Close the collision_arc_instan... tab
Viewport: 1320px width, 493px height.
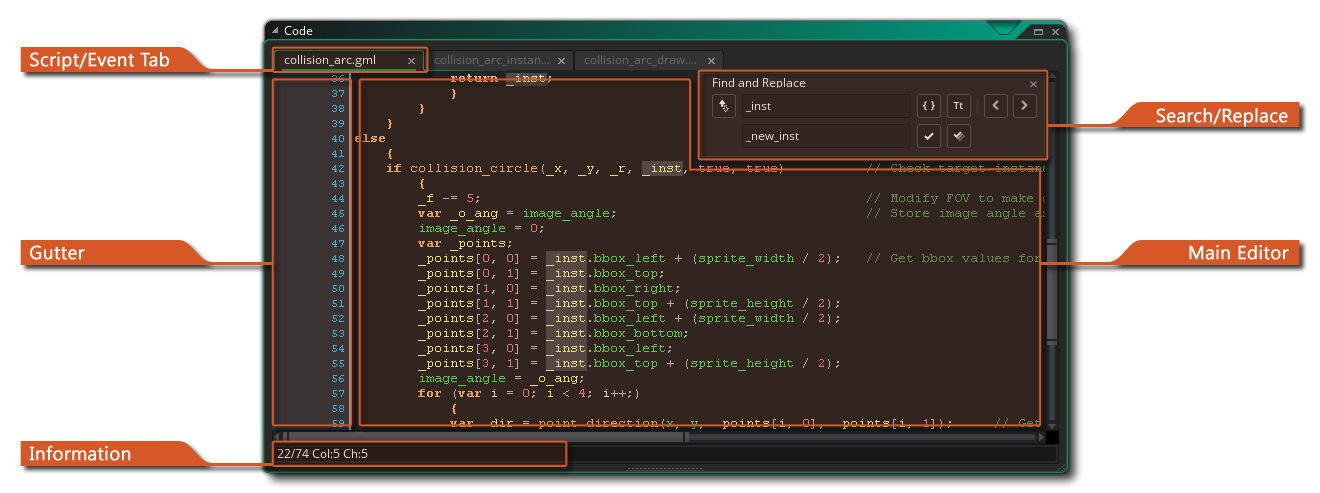point(562,61)
